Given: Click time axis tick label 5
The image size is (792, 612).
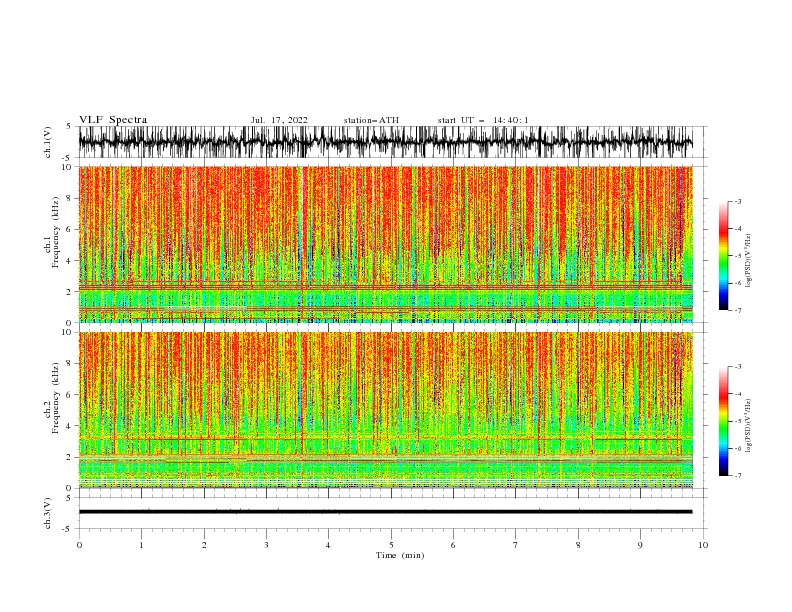Looking at the screenshot, I should pos(391,545).
